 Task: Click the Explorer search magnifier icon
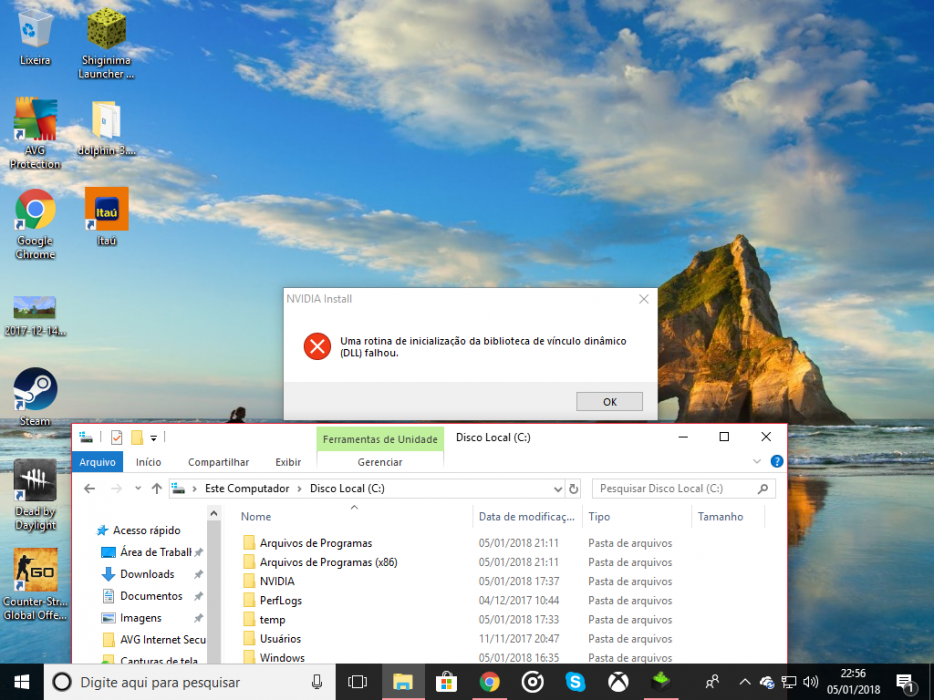[x=763, y=489]
